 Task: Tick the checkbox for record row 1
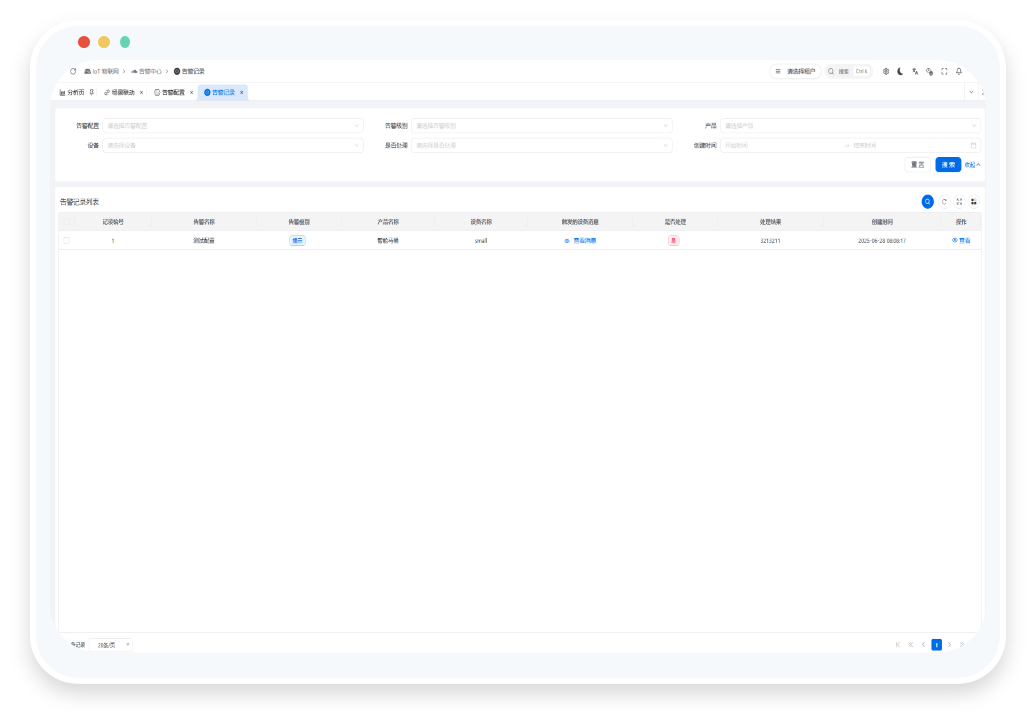[x=67, y=241]
